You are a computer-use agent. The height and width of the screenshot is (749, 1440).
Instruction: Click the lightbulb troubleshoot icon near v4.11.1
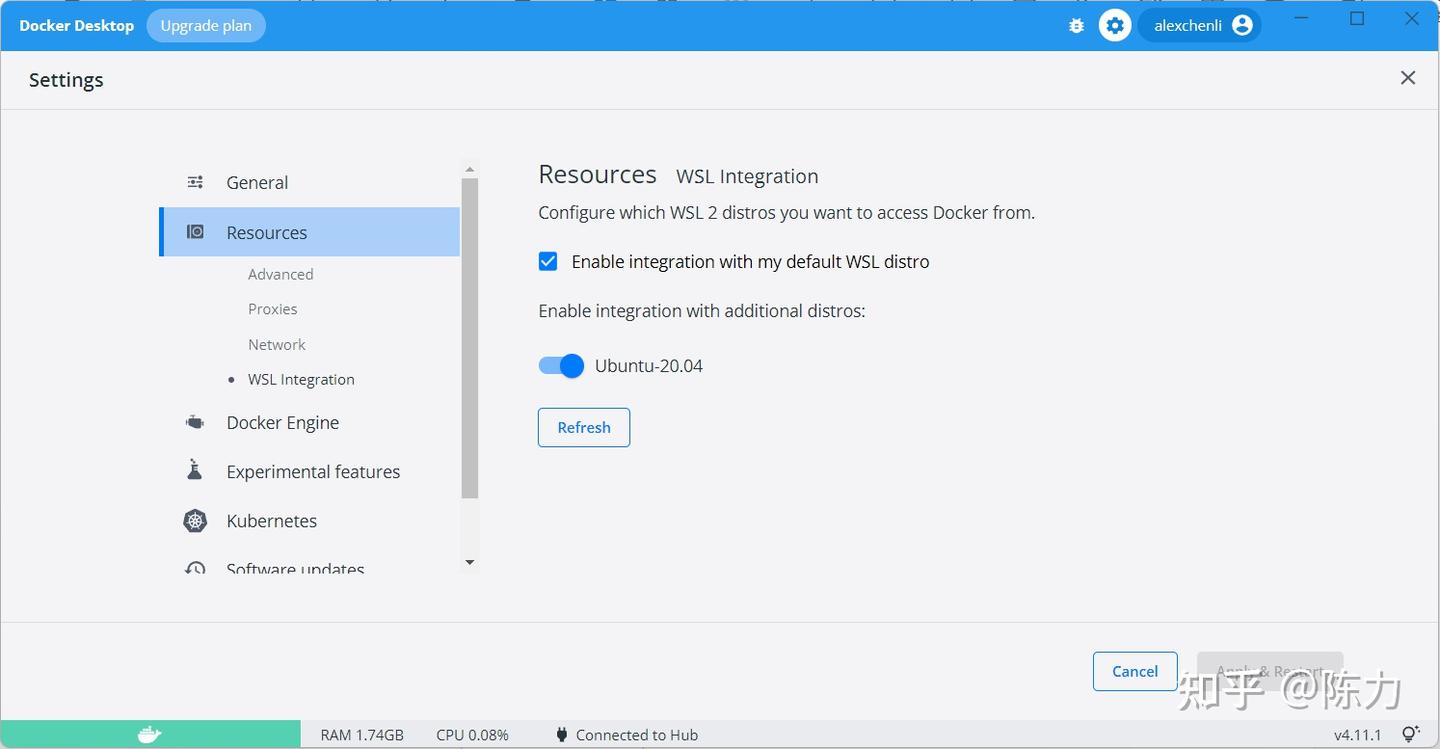click(1410, 733)
